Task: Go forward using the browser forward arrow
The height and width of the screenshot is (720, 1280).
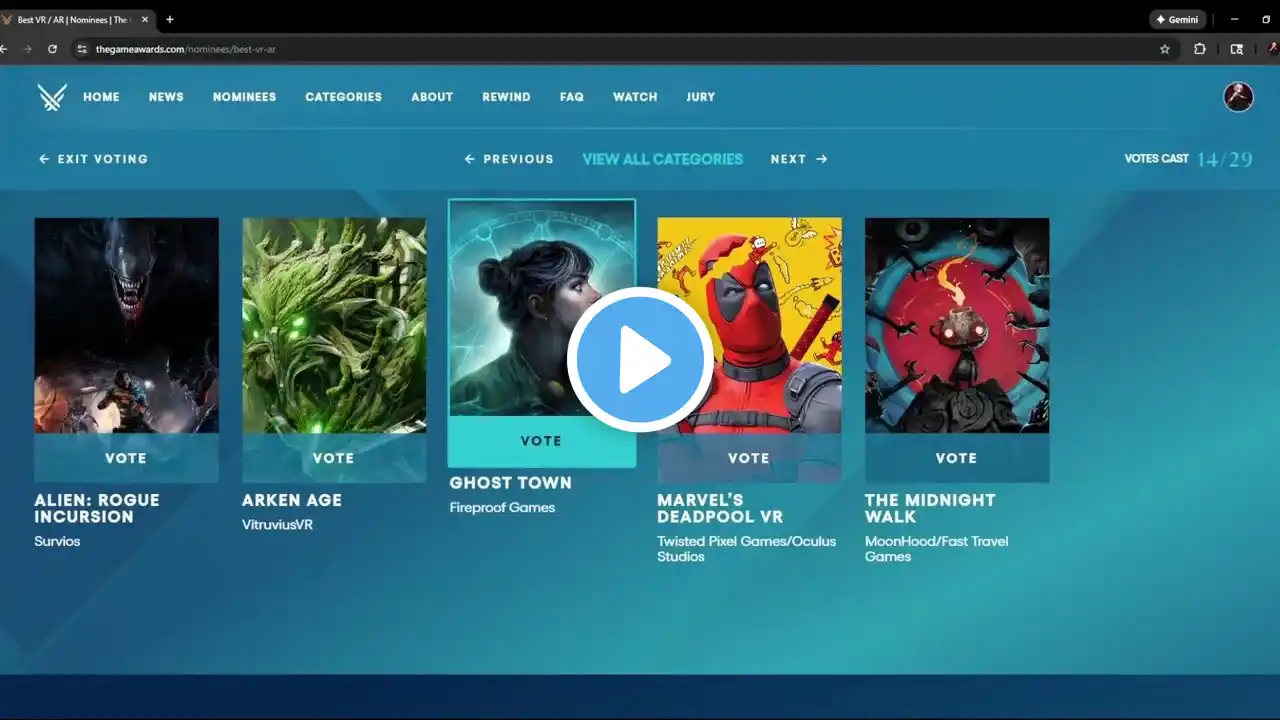Action: [x=28, y=49]
